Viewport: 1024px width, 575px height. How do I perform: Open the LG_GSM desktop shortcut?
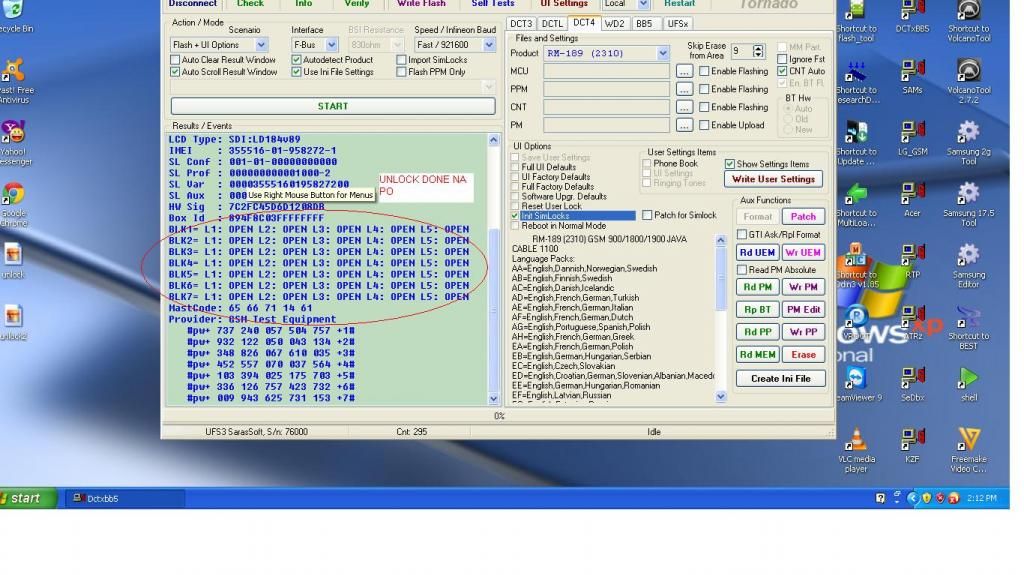click(912, 132)
